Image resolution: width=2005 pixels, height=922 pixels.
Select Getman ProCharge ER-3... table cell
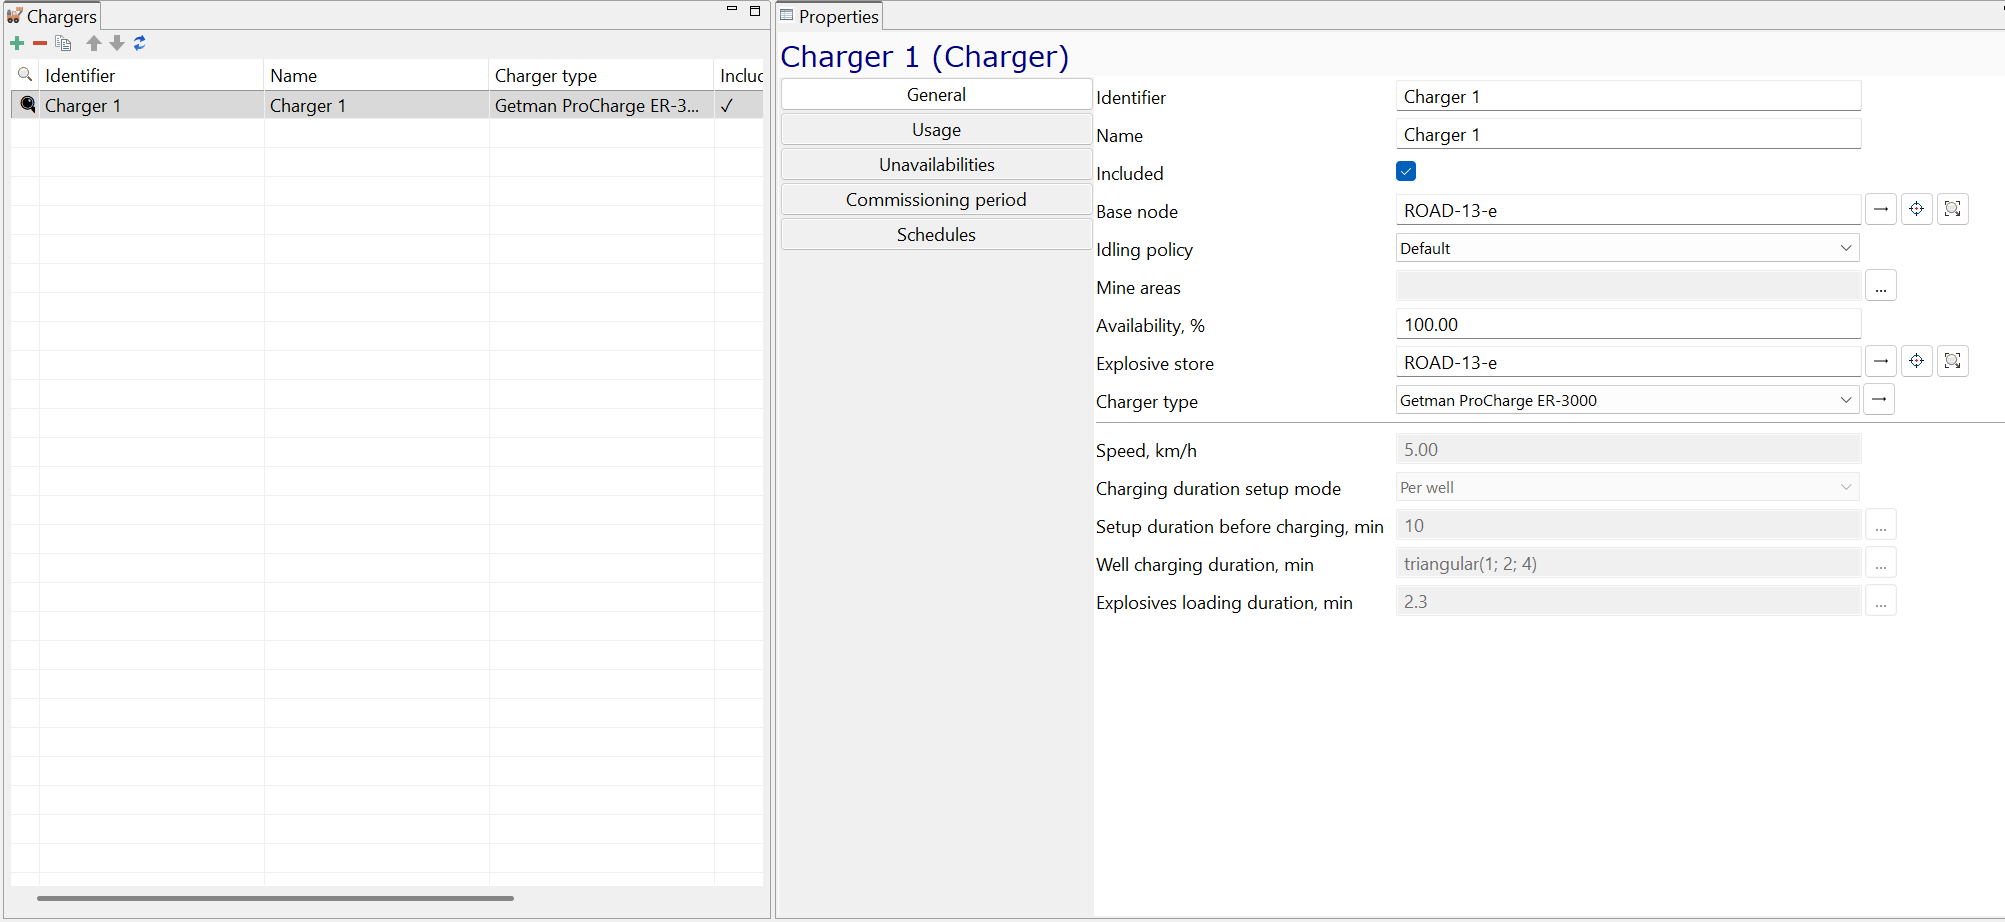(x=602, y=105)
